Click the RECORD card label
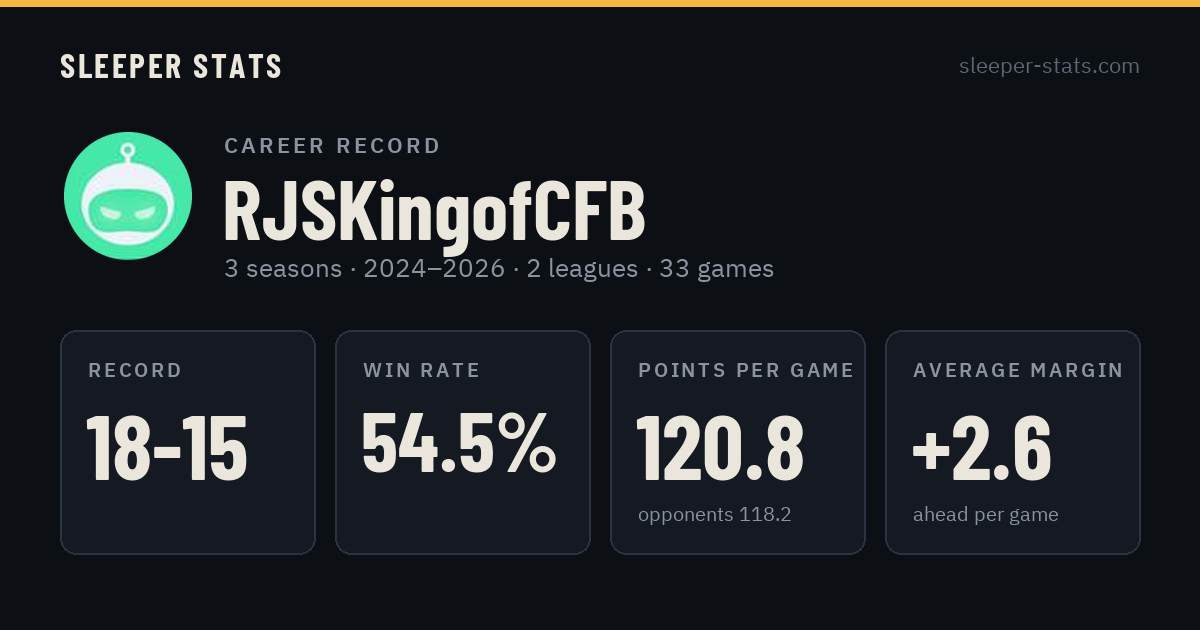 135,371
